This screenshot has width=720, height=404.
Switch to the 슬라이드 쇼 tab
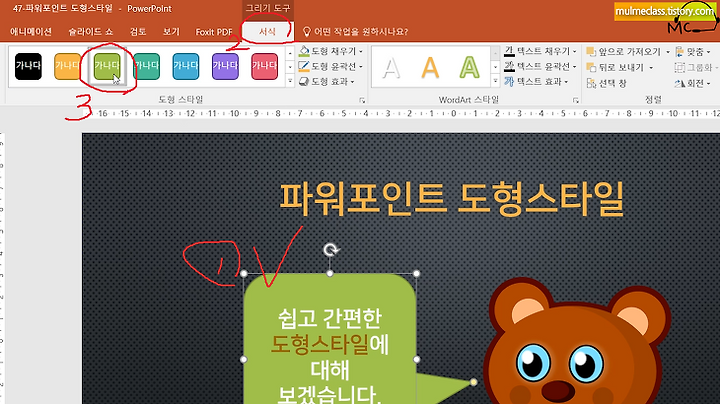(90, 32)
